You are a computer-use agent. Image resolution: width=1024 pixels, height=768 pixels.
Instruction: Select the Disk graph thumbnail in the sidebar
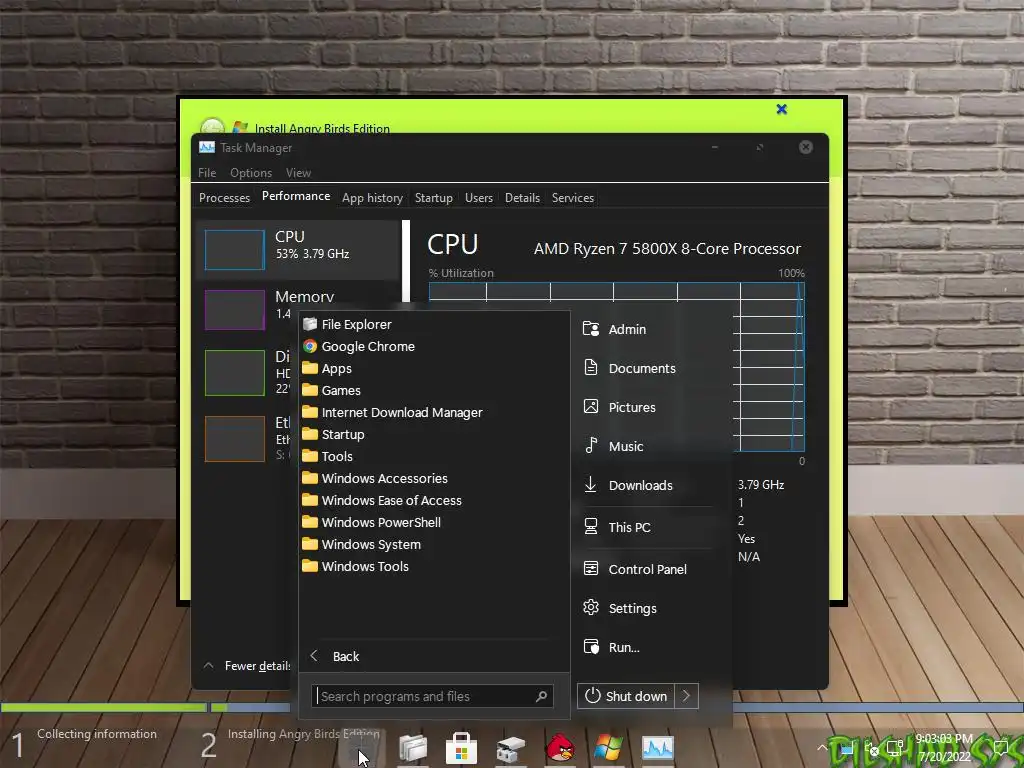tap(234, 373)
